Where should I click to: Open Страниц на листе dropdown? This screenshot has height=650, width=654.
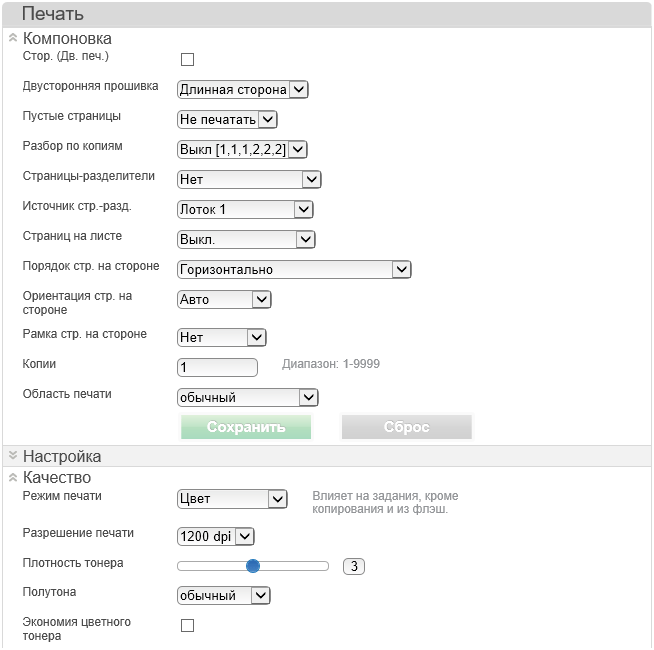pyautogui.click(x=246, y=240)
